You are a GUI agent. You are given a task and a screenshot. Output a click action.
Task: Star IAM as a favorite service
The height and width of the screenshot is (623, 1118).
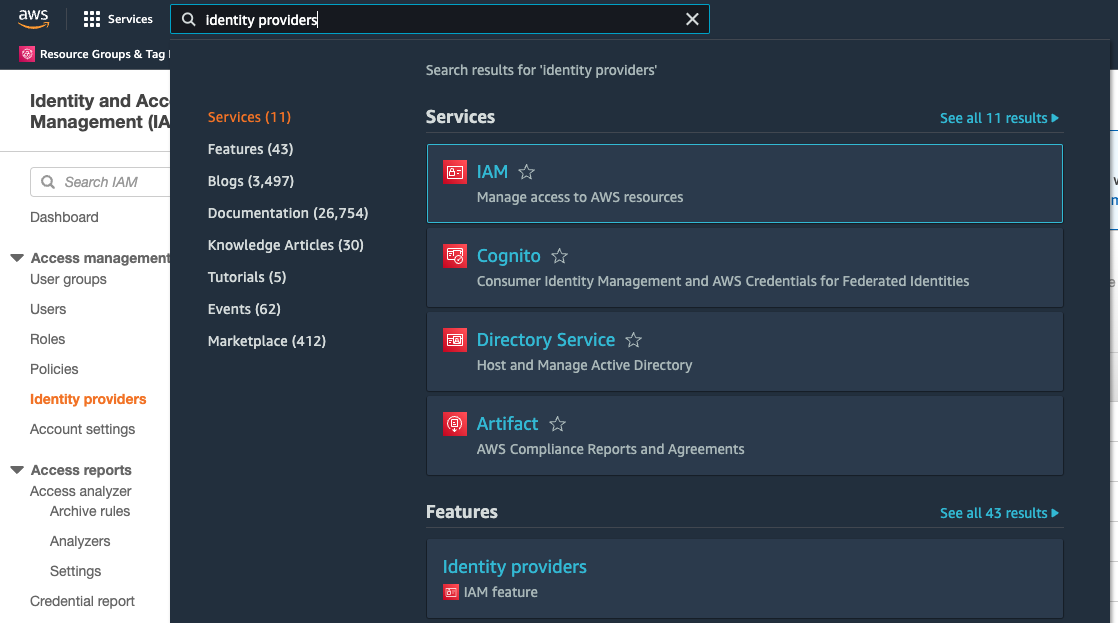click(526, 171)
